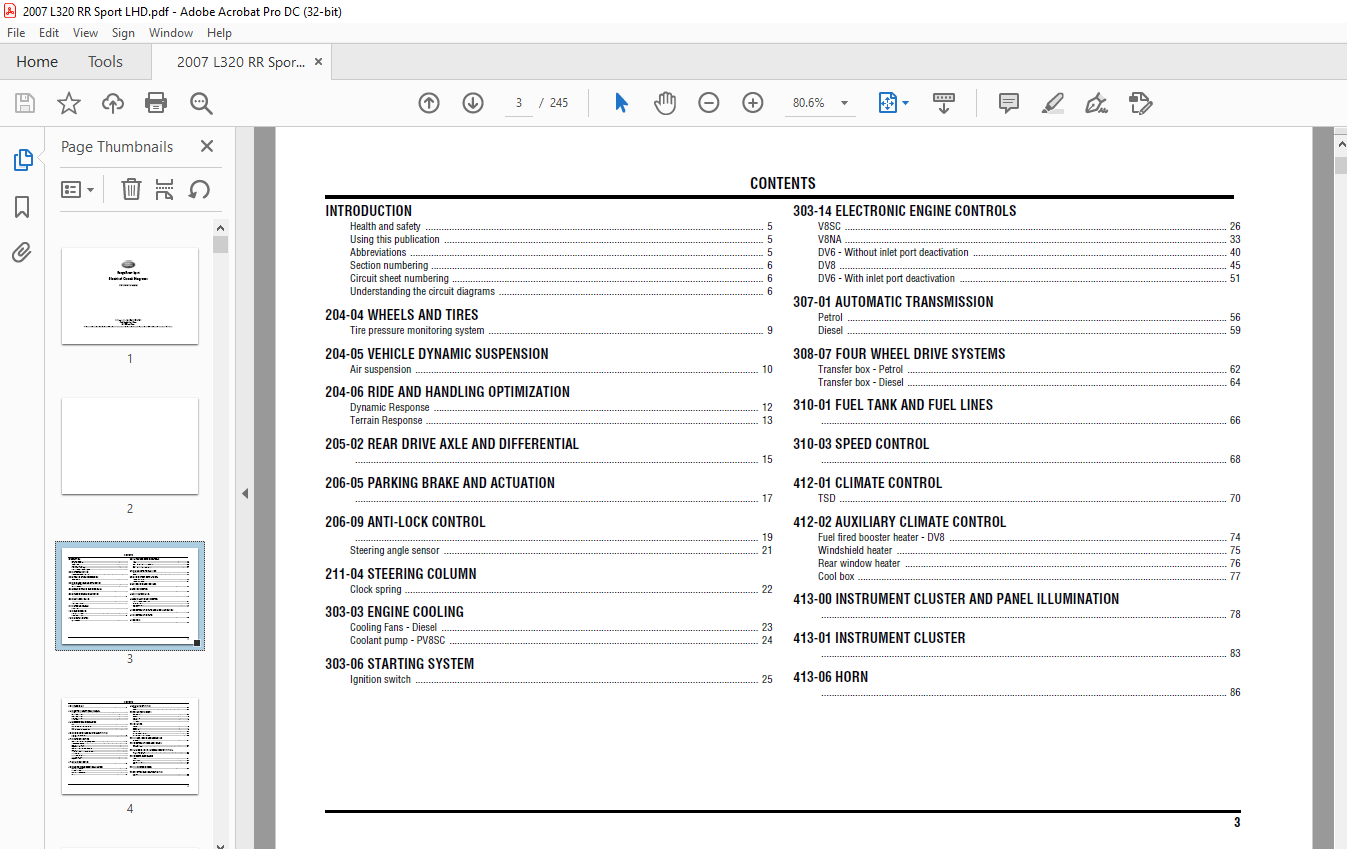Open the Sign menu
This screenshot has height=849, width=1347.
[x=123, y=33]
